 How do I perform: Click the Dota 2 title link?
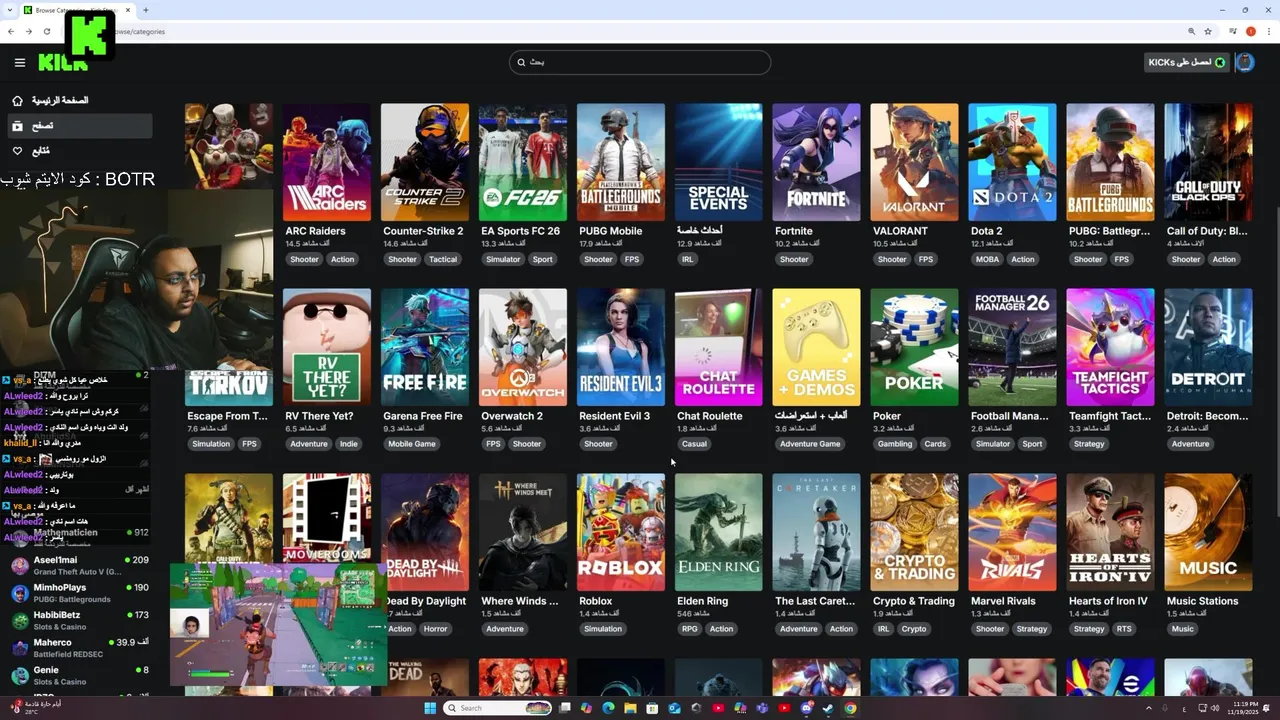click(987, 231)
